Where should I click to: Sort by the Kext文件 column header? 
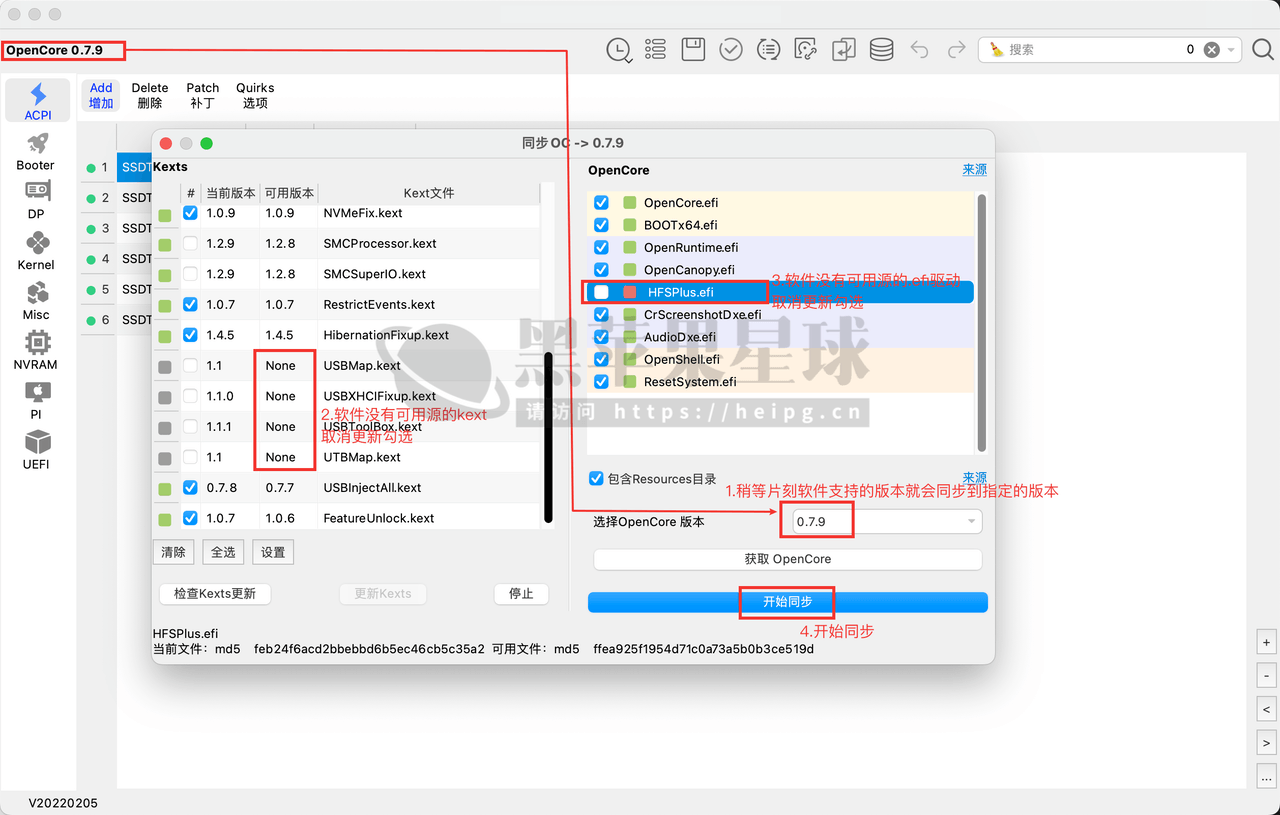428,193
